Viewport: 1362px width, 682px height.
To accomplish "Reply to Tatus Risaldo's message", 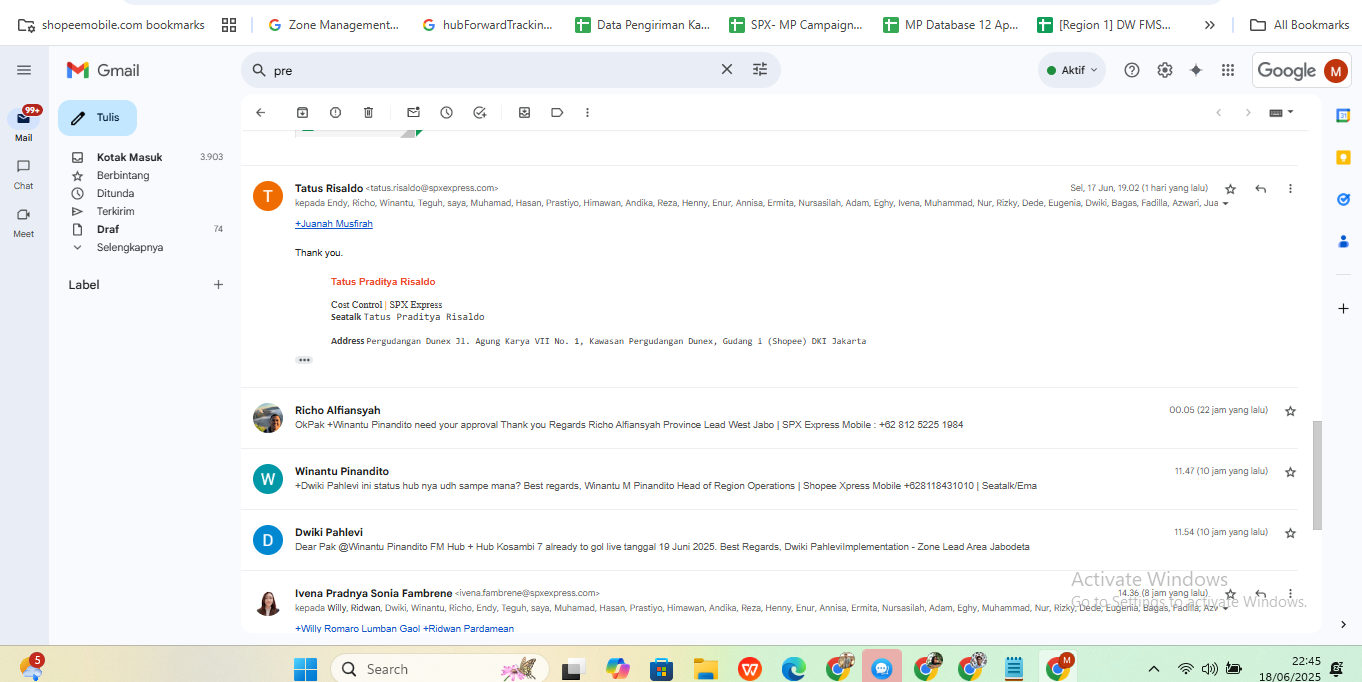I will [1261, 188].
